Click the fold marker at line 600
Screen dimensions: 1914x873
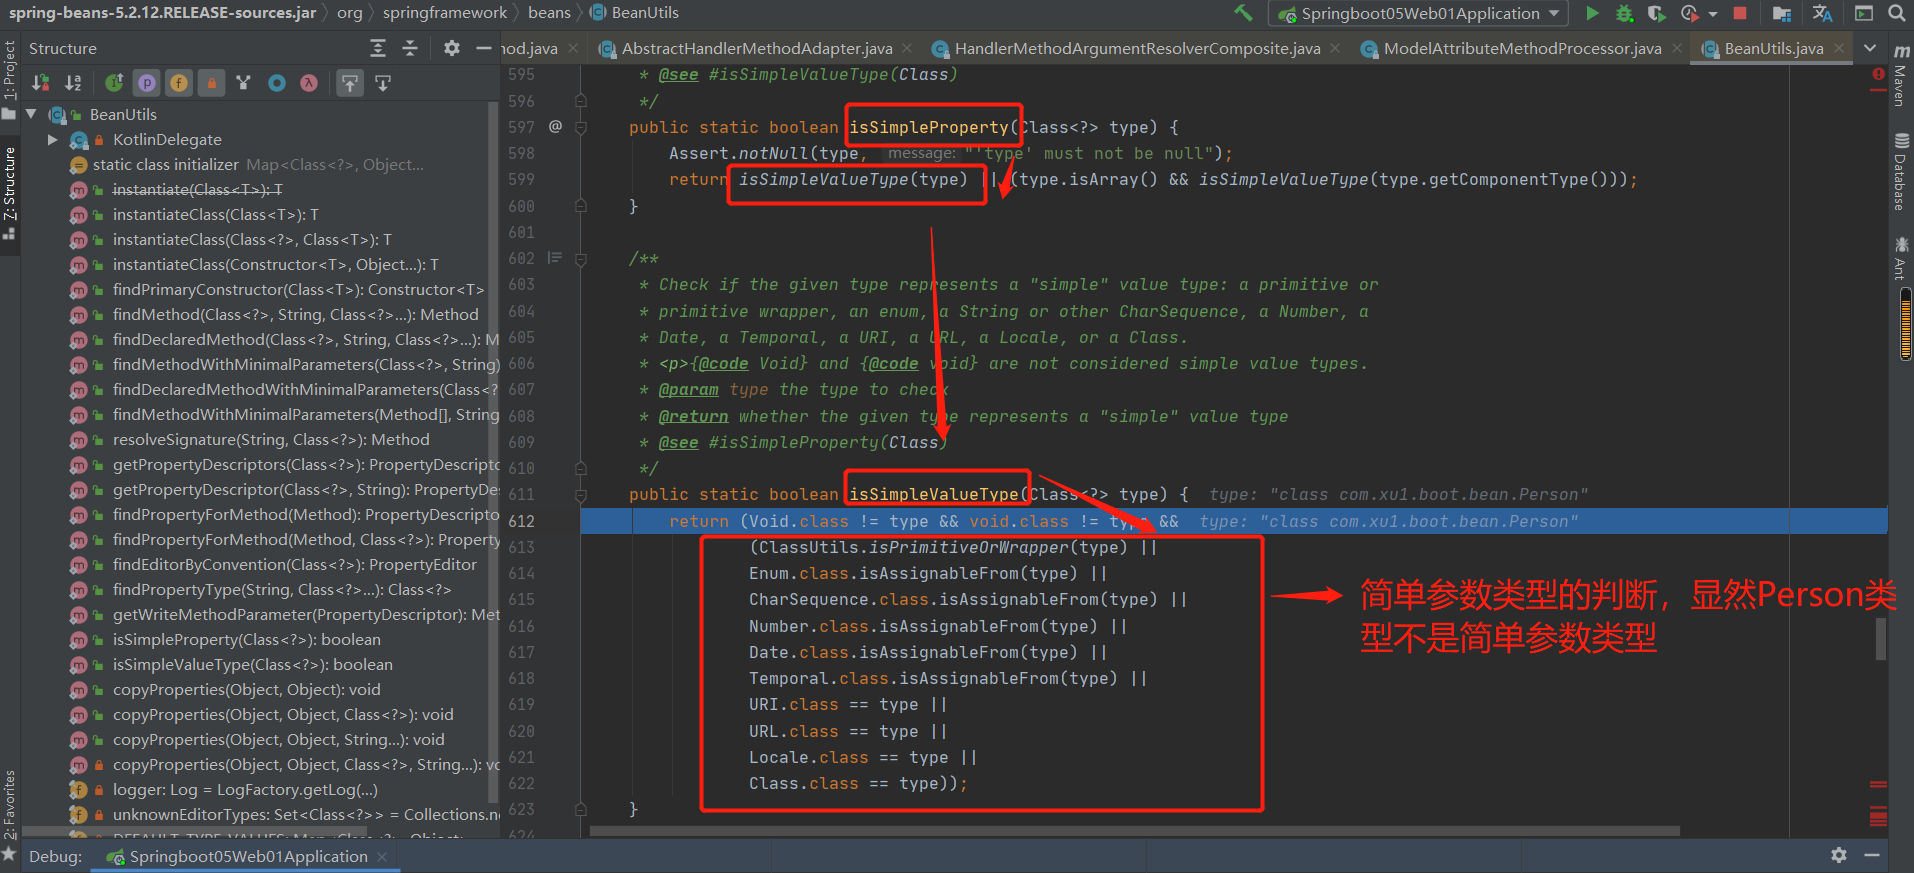point(581,206)
